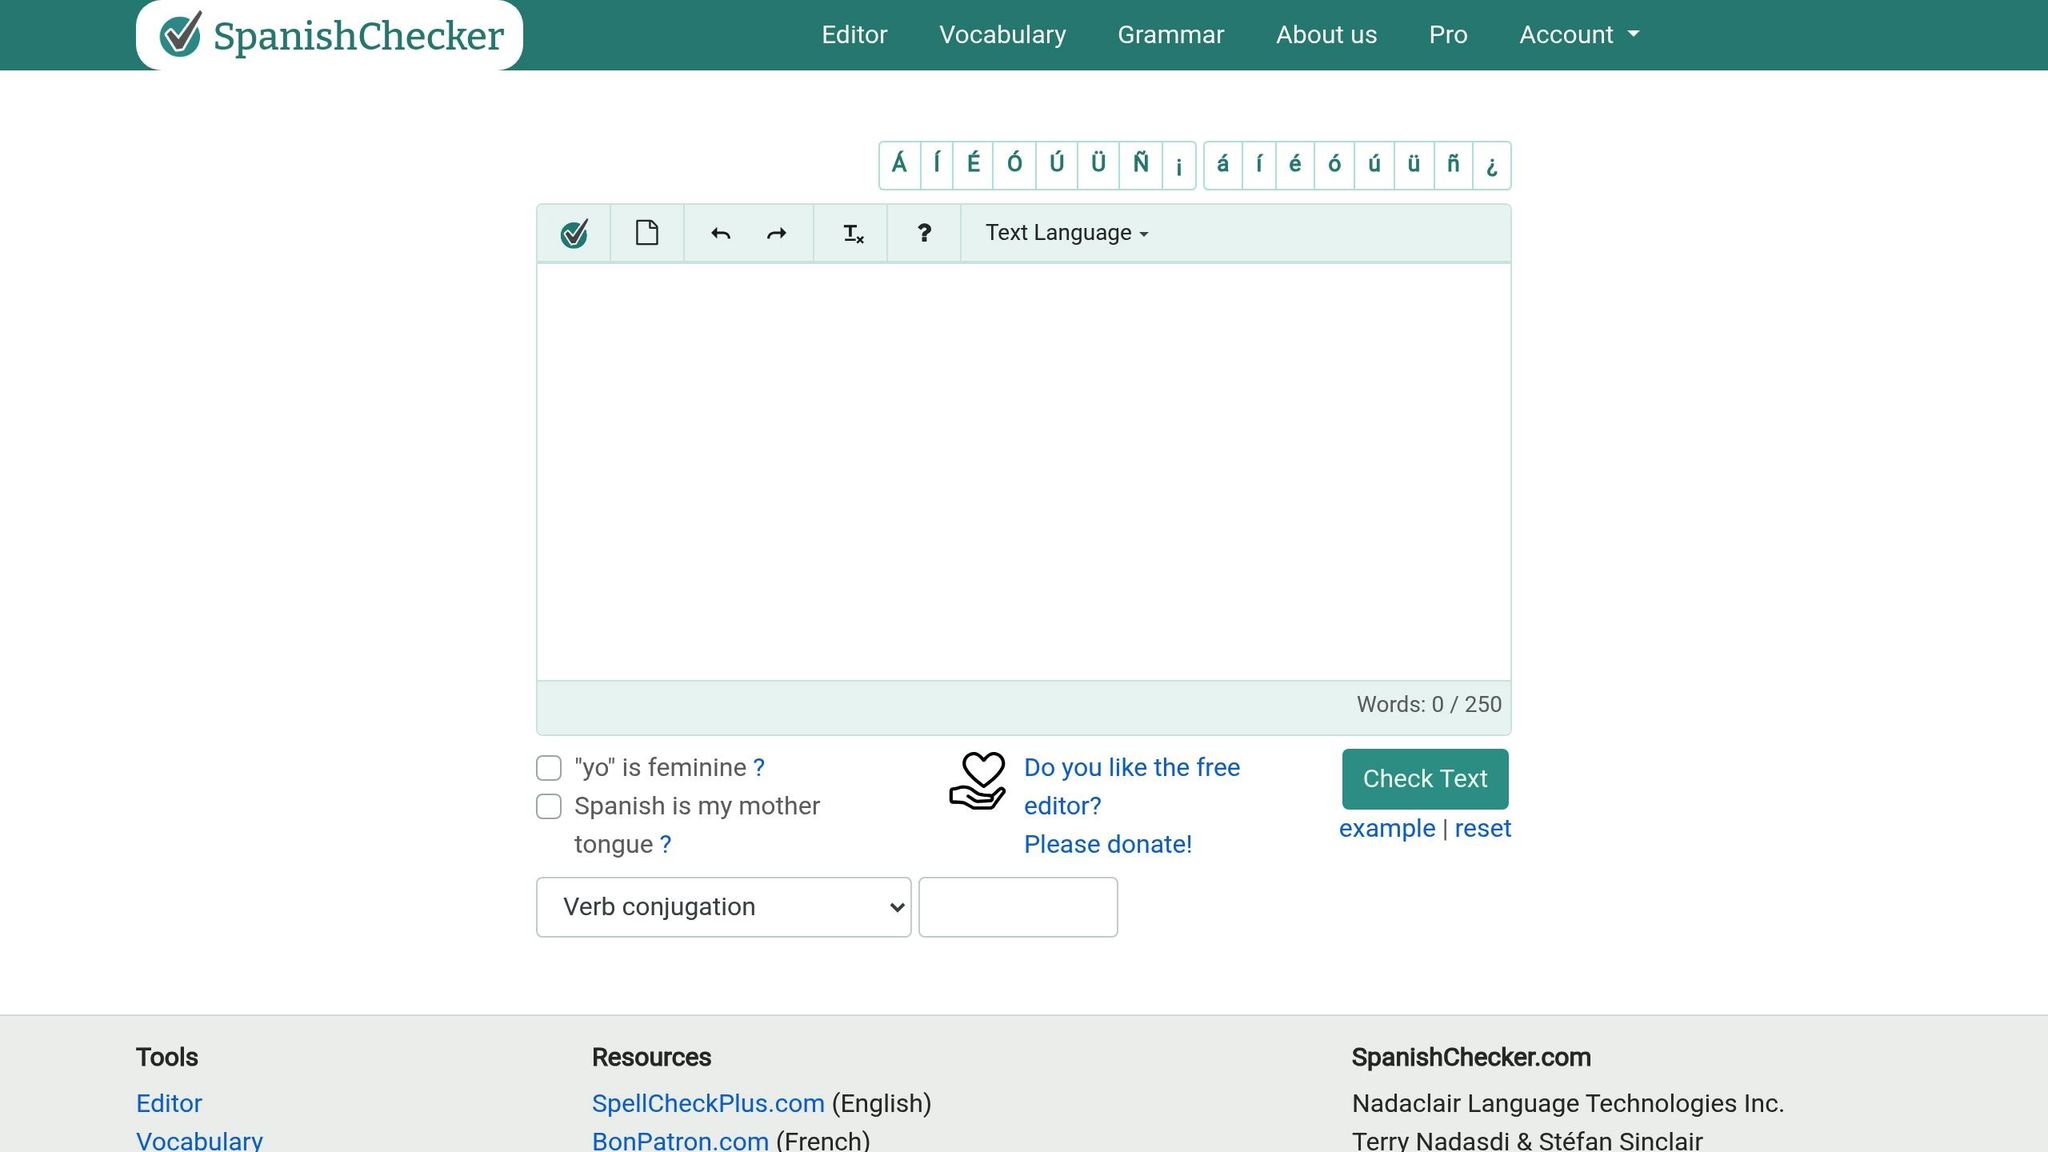Screen dimensions: 2048x1152
Task: Open the Grammar nav item
Action: click(x=1171, y=35)
